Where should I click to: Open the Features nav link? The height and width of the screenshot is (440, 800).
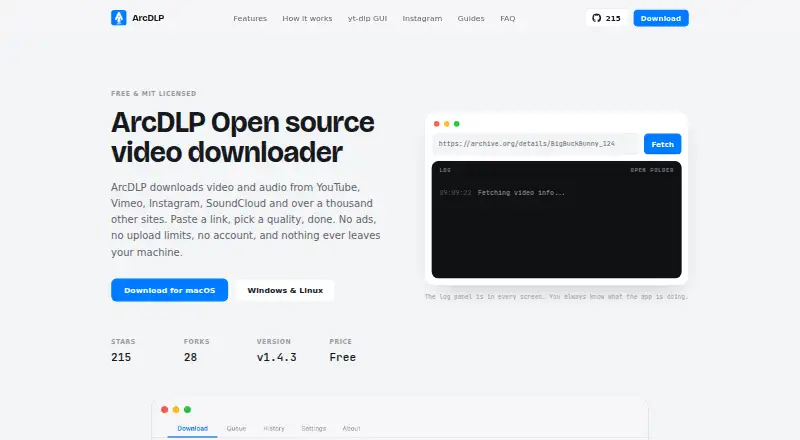tap(250, 18)
